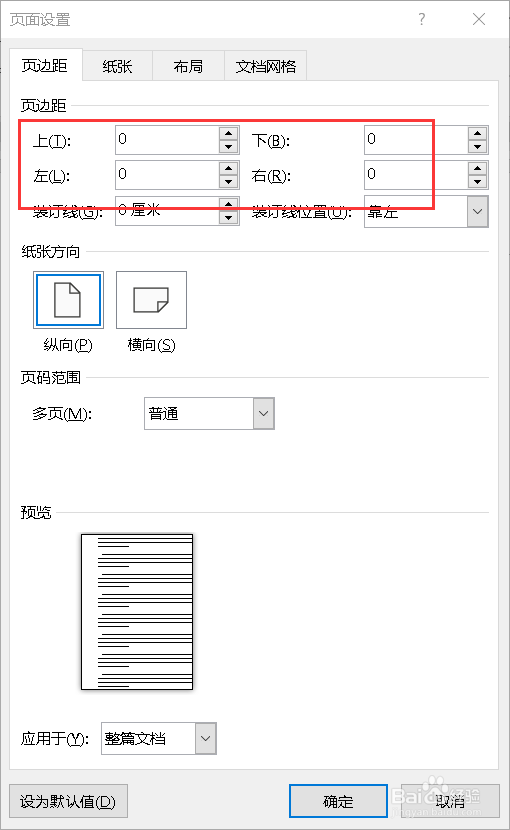Decrease the 上(T) margin with down arrow

pos(229,147)
